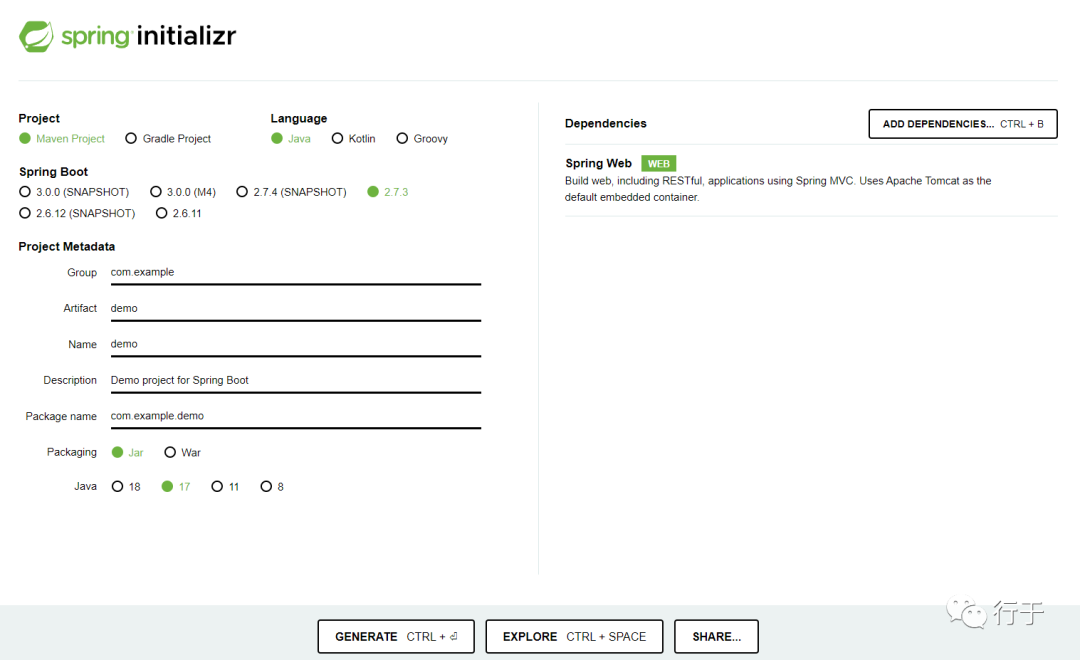Click the Spring Web description text

pos(778,189)
